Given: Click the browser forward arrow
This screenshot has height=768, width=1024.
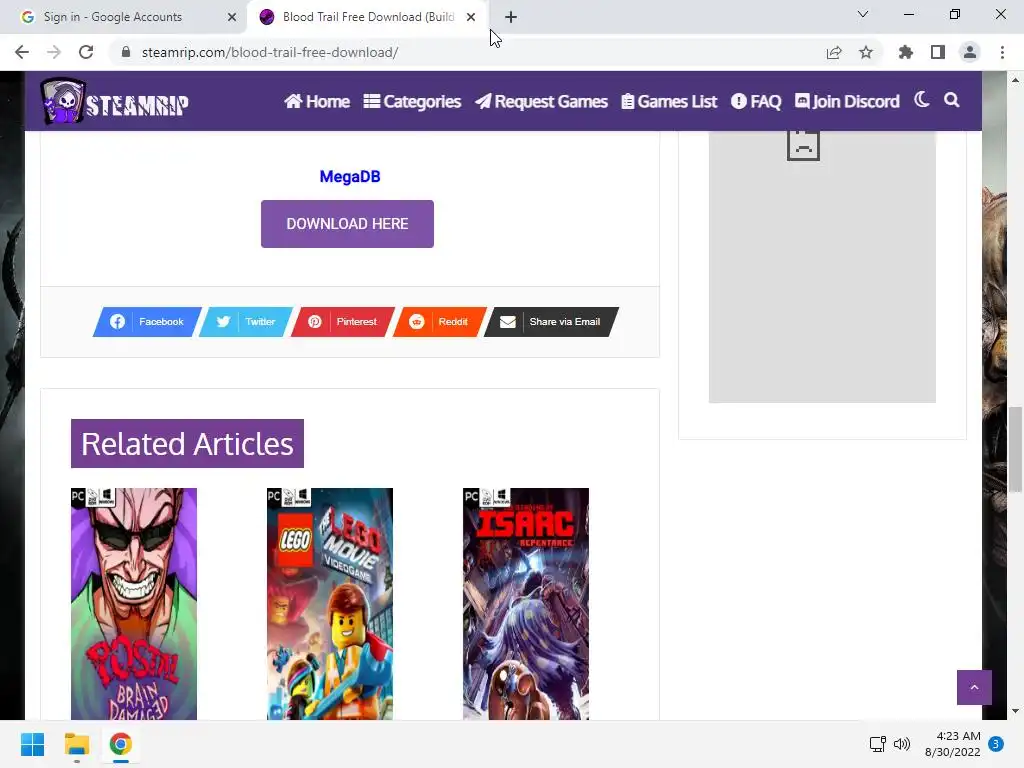Looking at the screenshot, I should click(x=54, y=52).
